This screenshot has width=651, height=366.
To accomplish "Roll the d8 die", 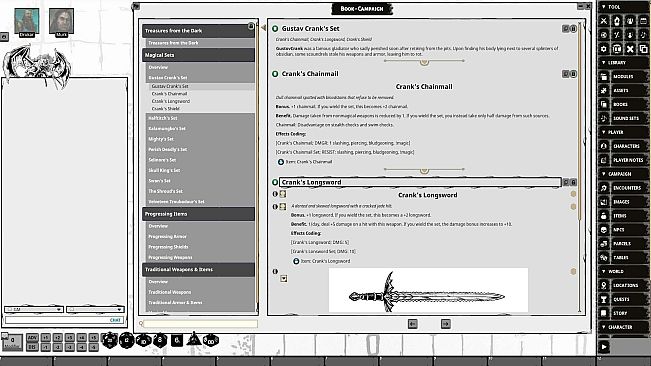I will (160, 341).
